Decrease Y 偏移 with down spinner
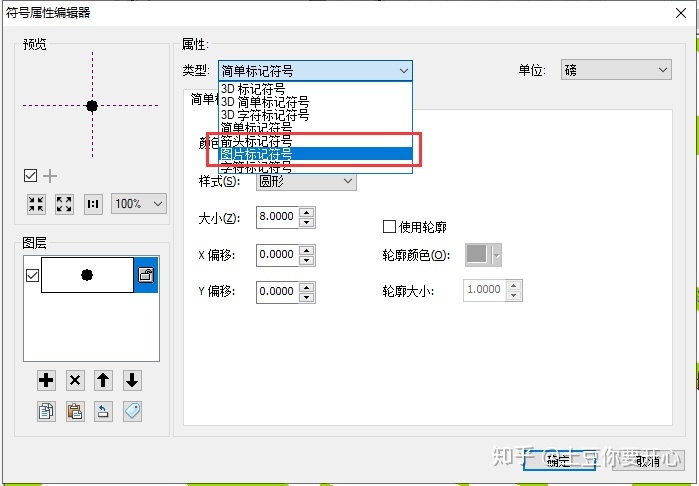Screen dimensions: 699x486 pyautogui.click(x=306, y=297)
